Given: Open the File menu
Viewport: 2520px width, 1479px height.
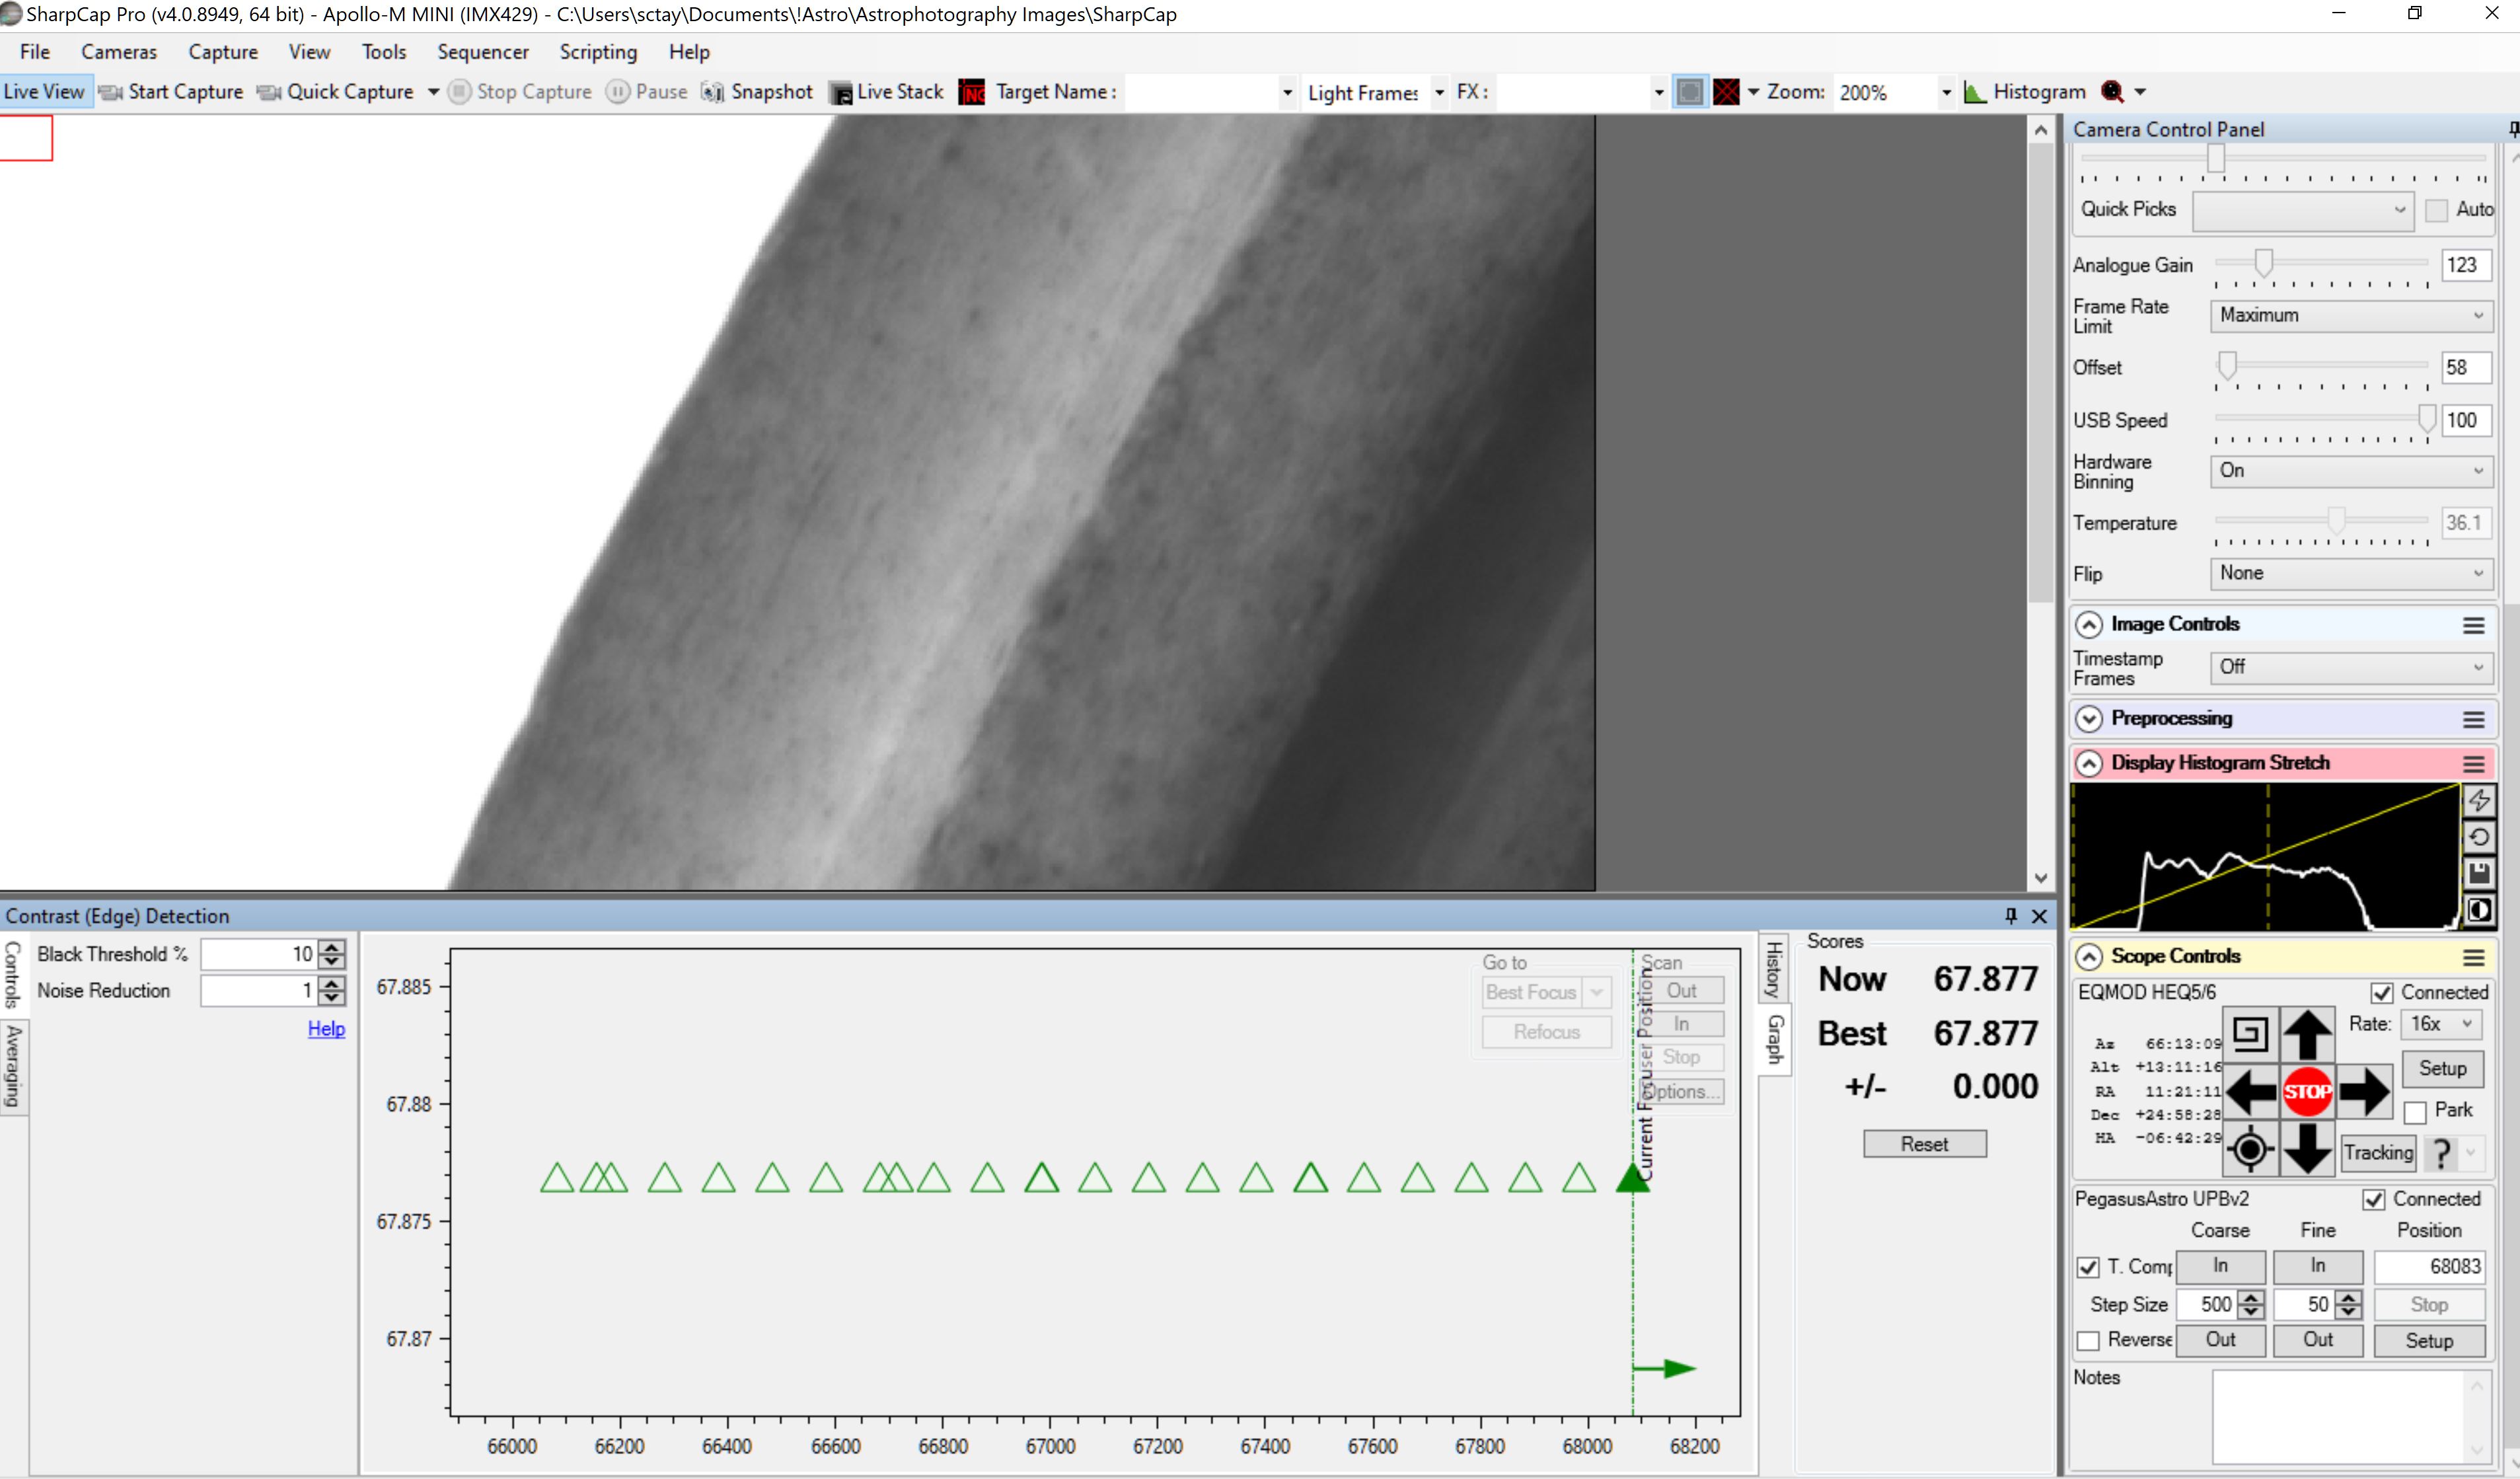Looking at the screenshot, I should 34,52.
